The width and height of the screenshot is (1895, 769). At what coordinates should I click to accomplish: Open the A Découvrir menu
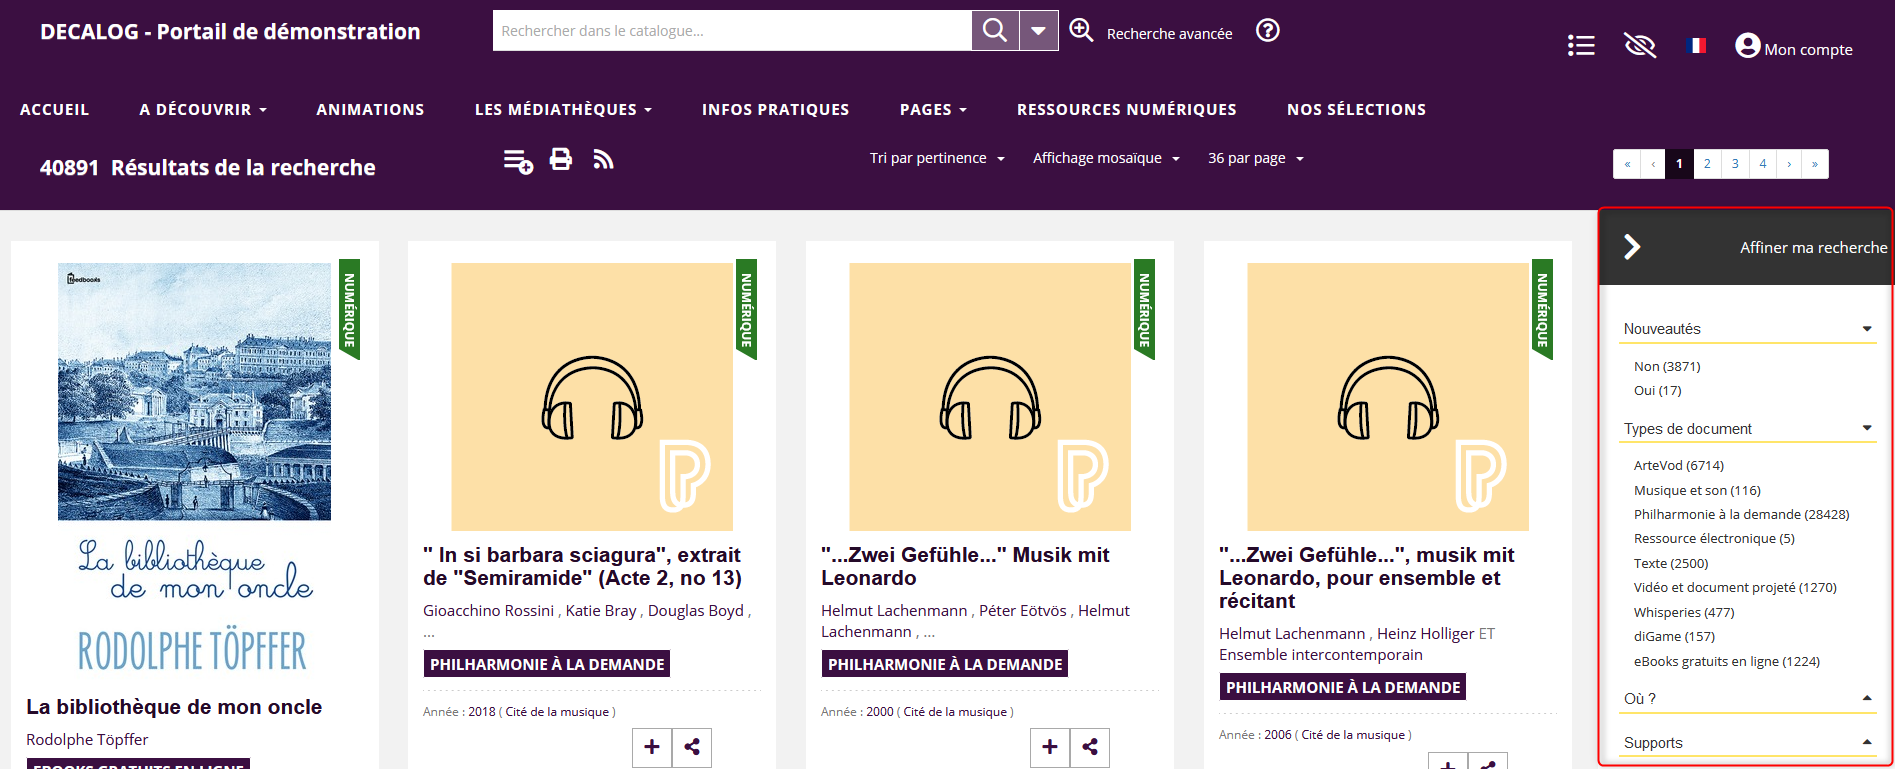tap(203, 110)
